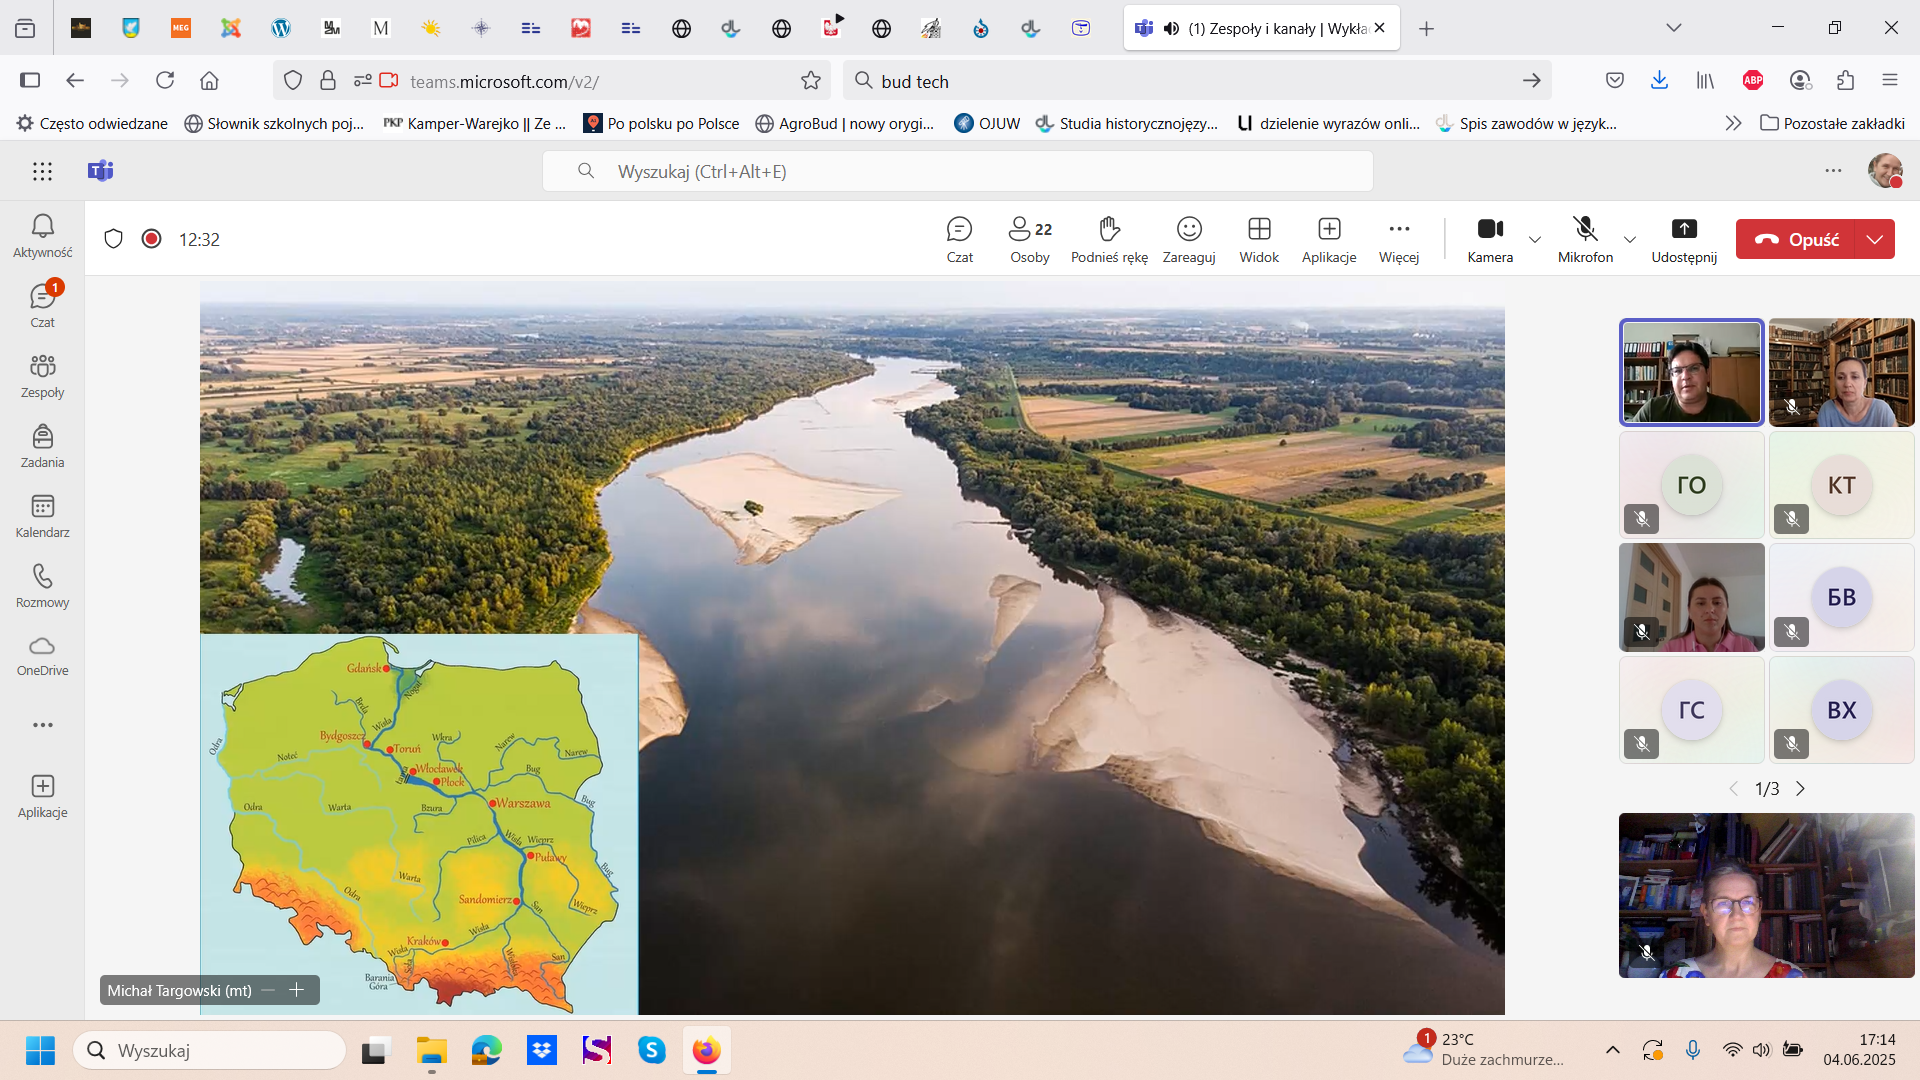Viewport: 1920px width, 1080px height.
Task: Open Więcej more meeting options
Action: 1399,240
